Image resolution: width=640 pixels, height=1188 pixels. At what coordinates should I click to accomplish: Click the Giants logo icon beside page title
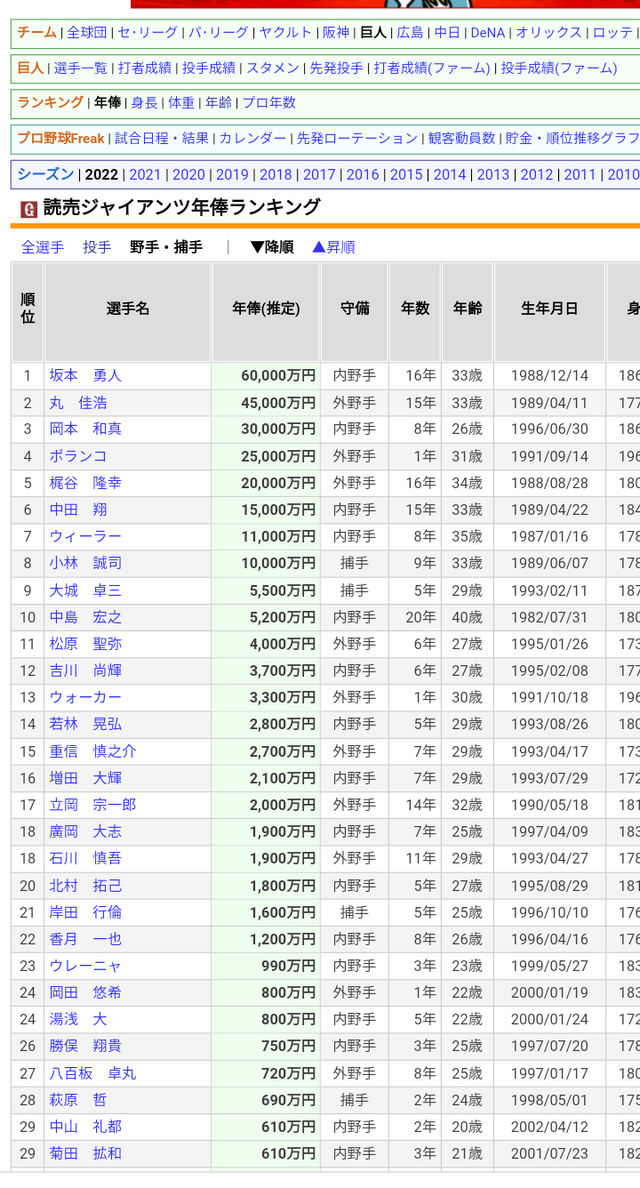point(28,209)
